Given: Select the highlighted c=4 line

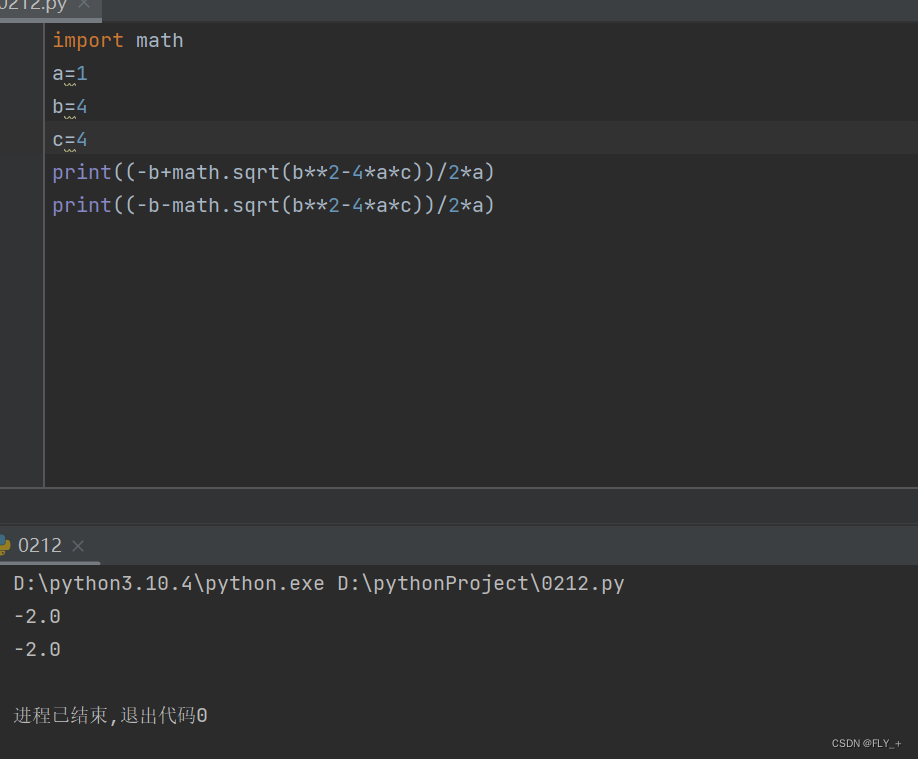Looking at the screenshot, I should pyautogui.click(x=69, y=139).
